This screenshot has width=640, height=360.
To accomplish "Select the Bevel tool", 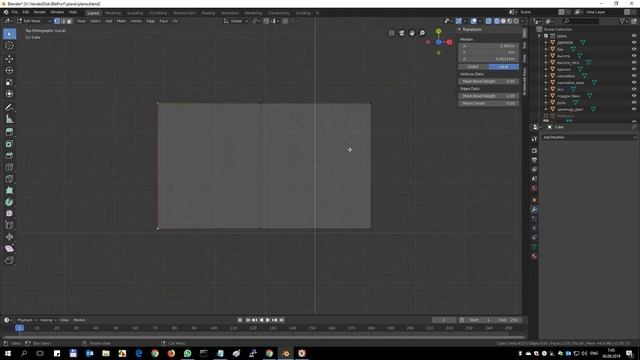I will click(9, 156).
